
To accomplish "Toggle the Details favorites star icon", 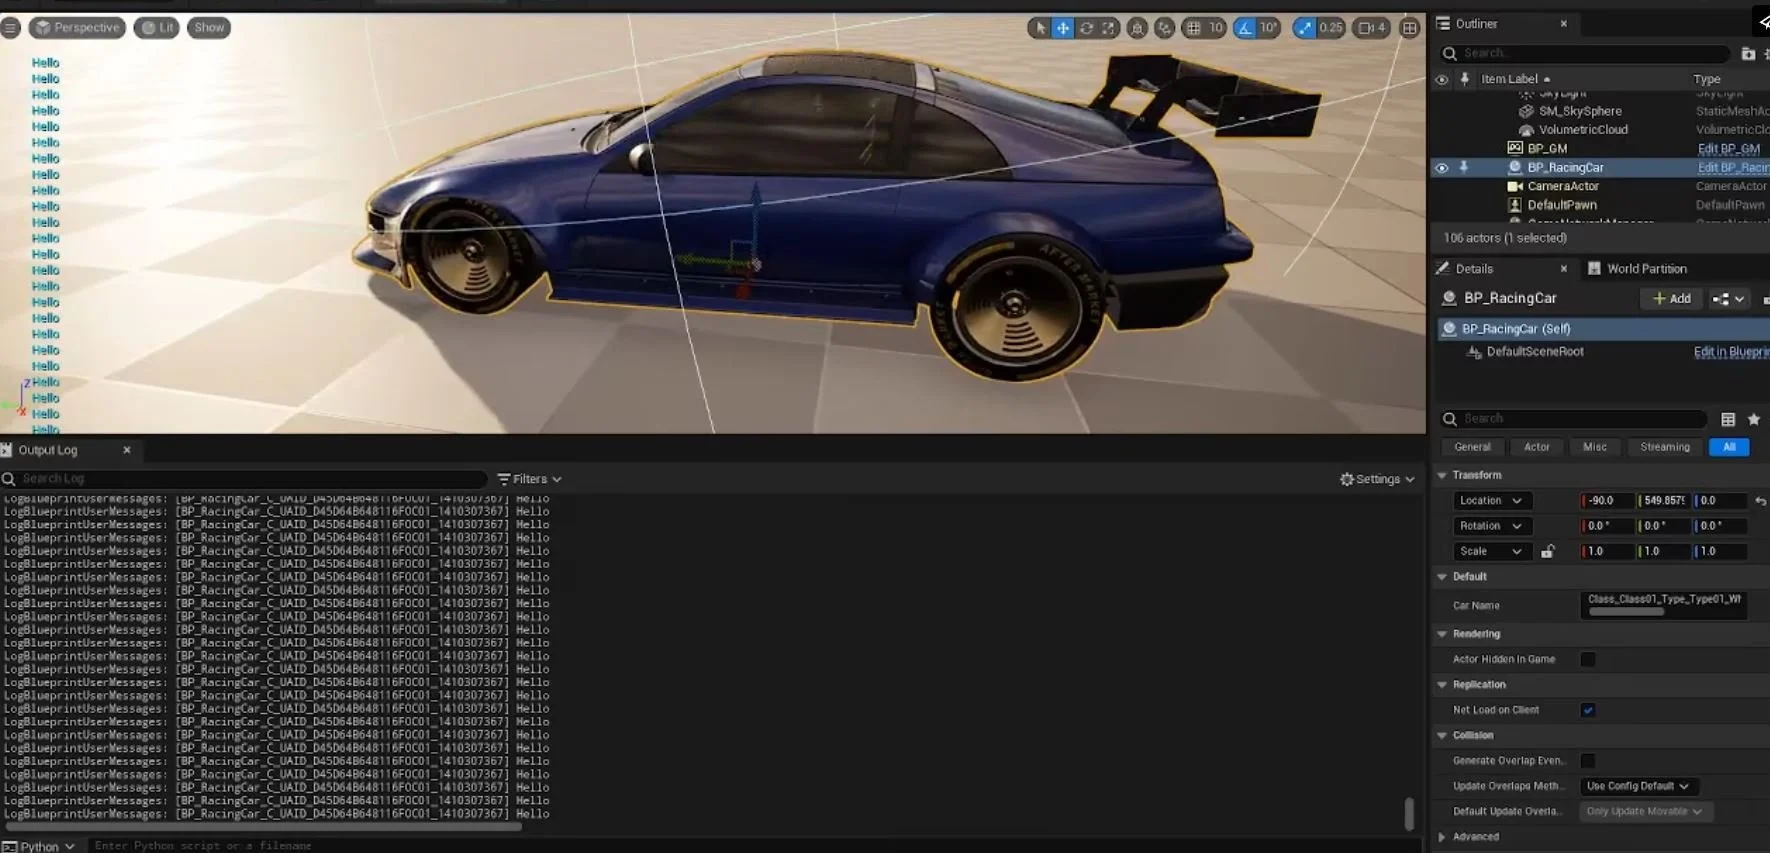I will pos(1753,419).
